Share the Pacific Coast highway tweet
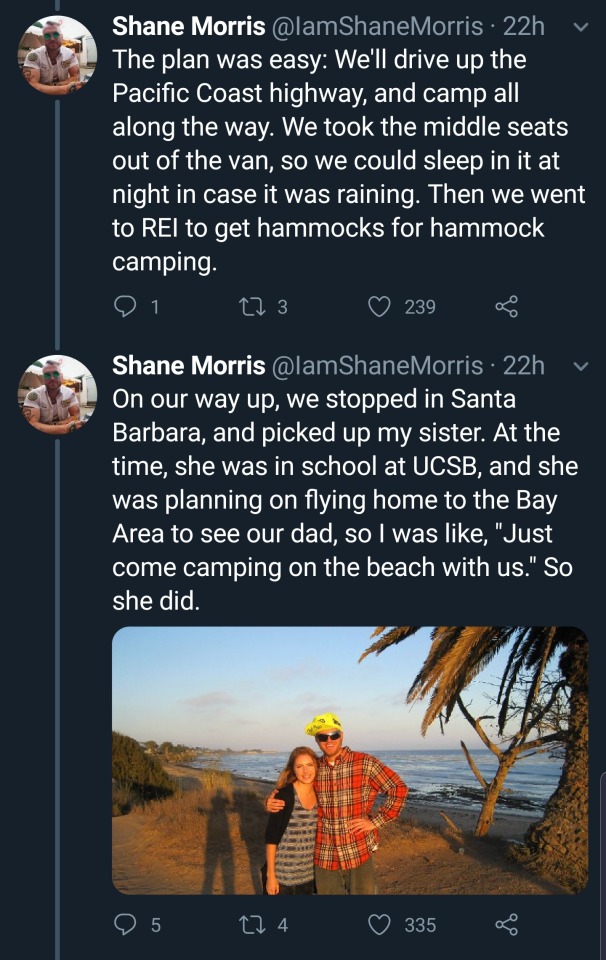The width and height of the screenshot is (606, 960). 507,307
